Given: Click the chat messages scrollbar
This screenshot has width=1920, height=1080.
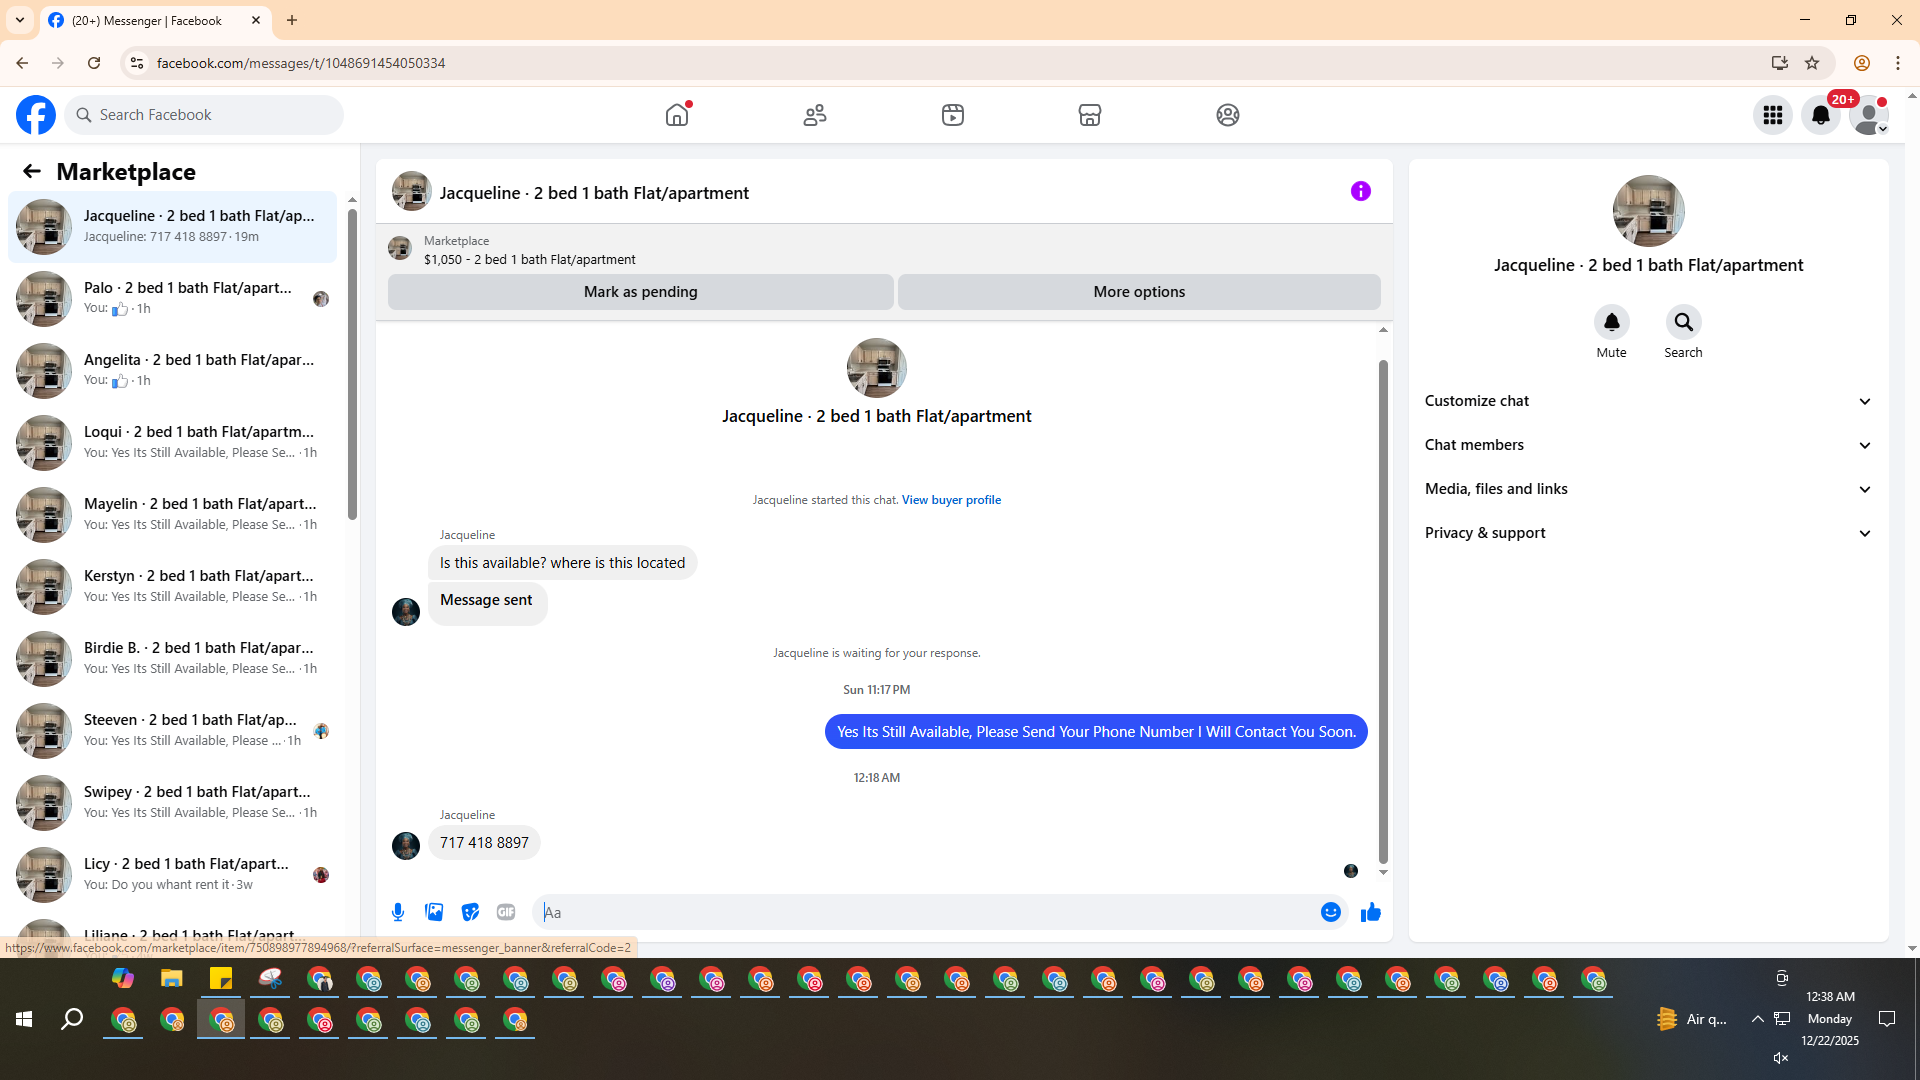Looking at the screenshot, I should [x=1383, y=612].
